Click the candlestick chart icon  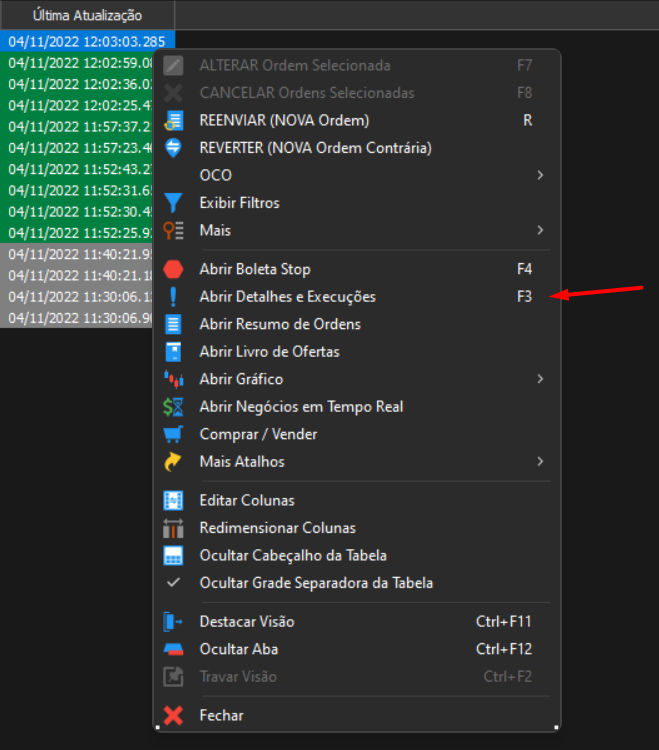coord(173,379)
